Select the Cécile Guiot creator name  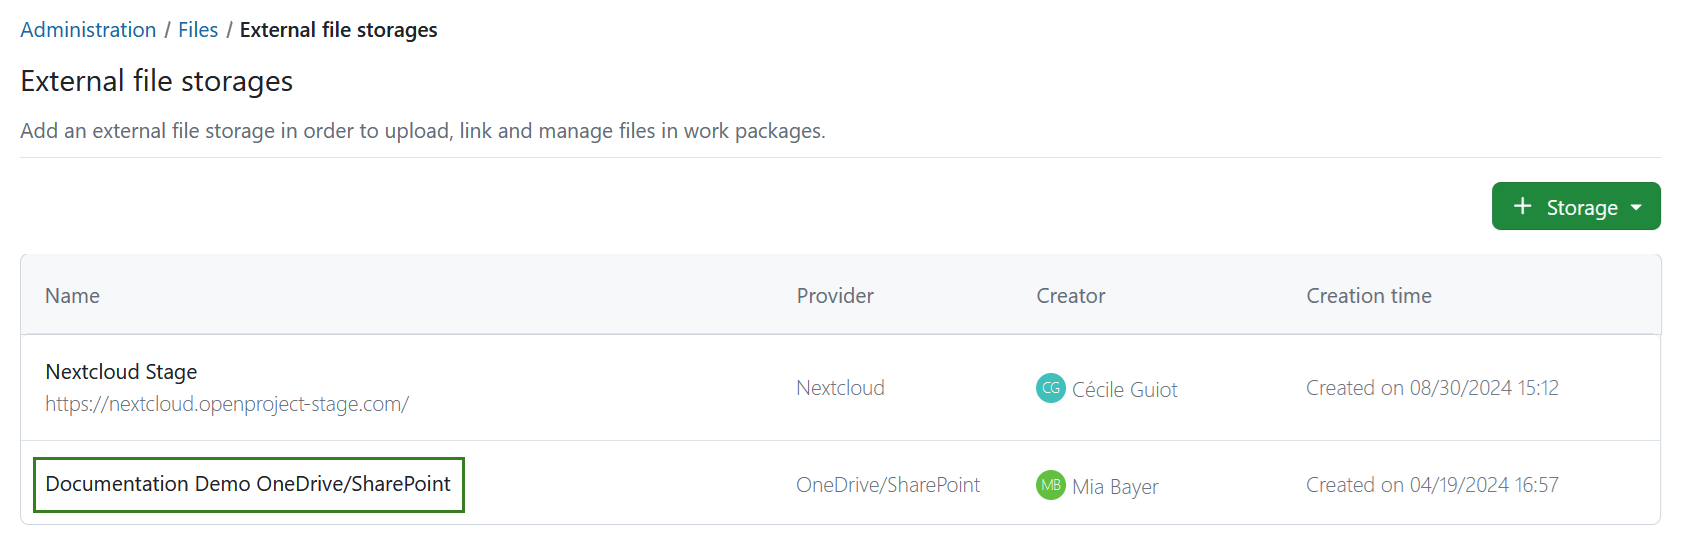click(x=1124, y=390)
